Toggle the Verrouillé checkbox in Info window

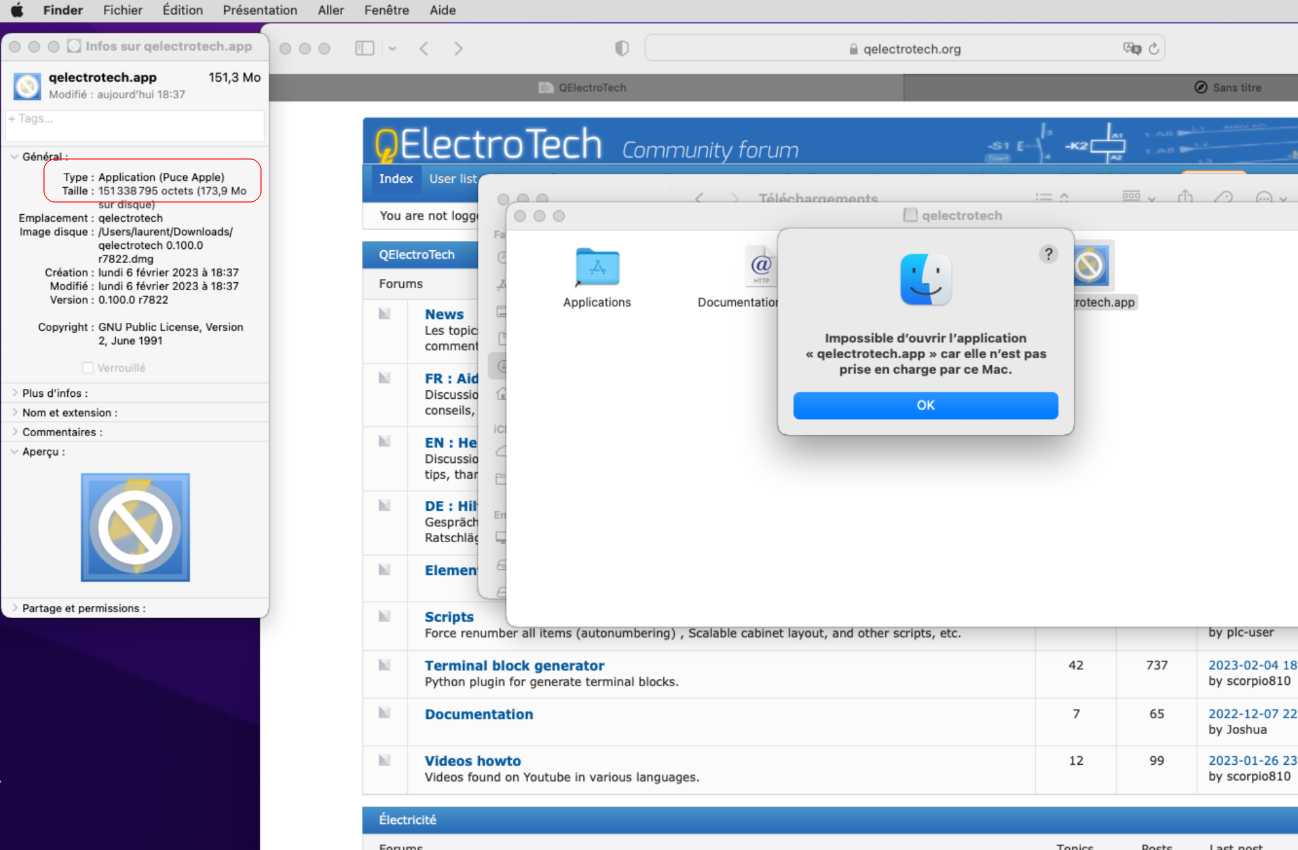(88, 368)
